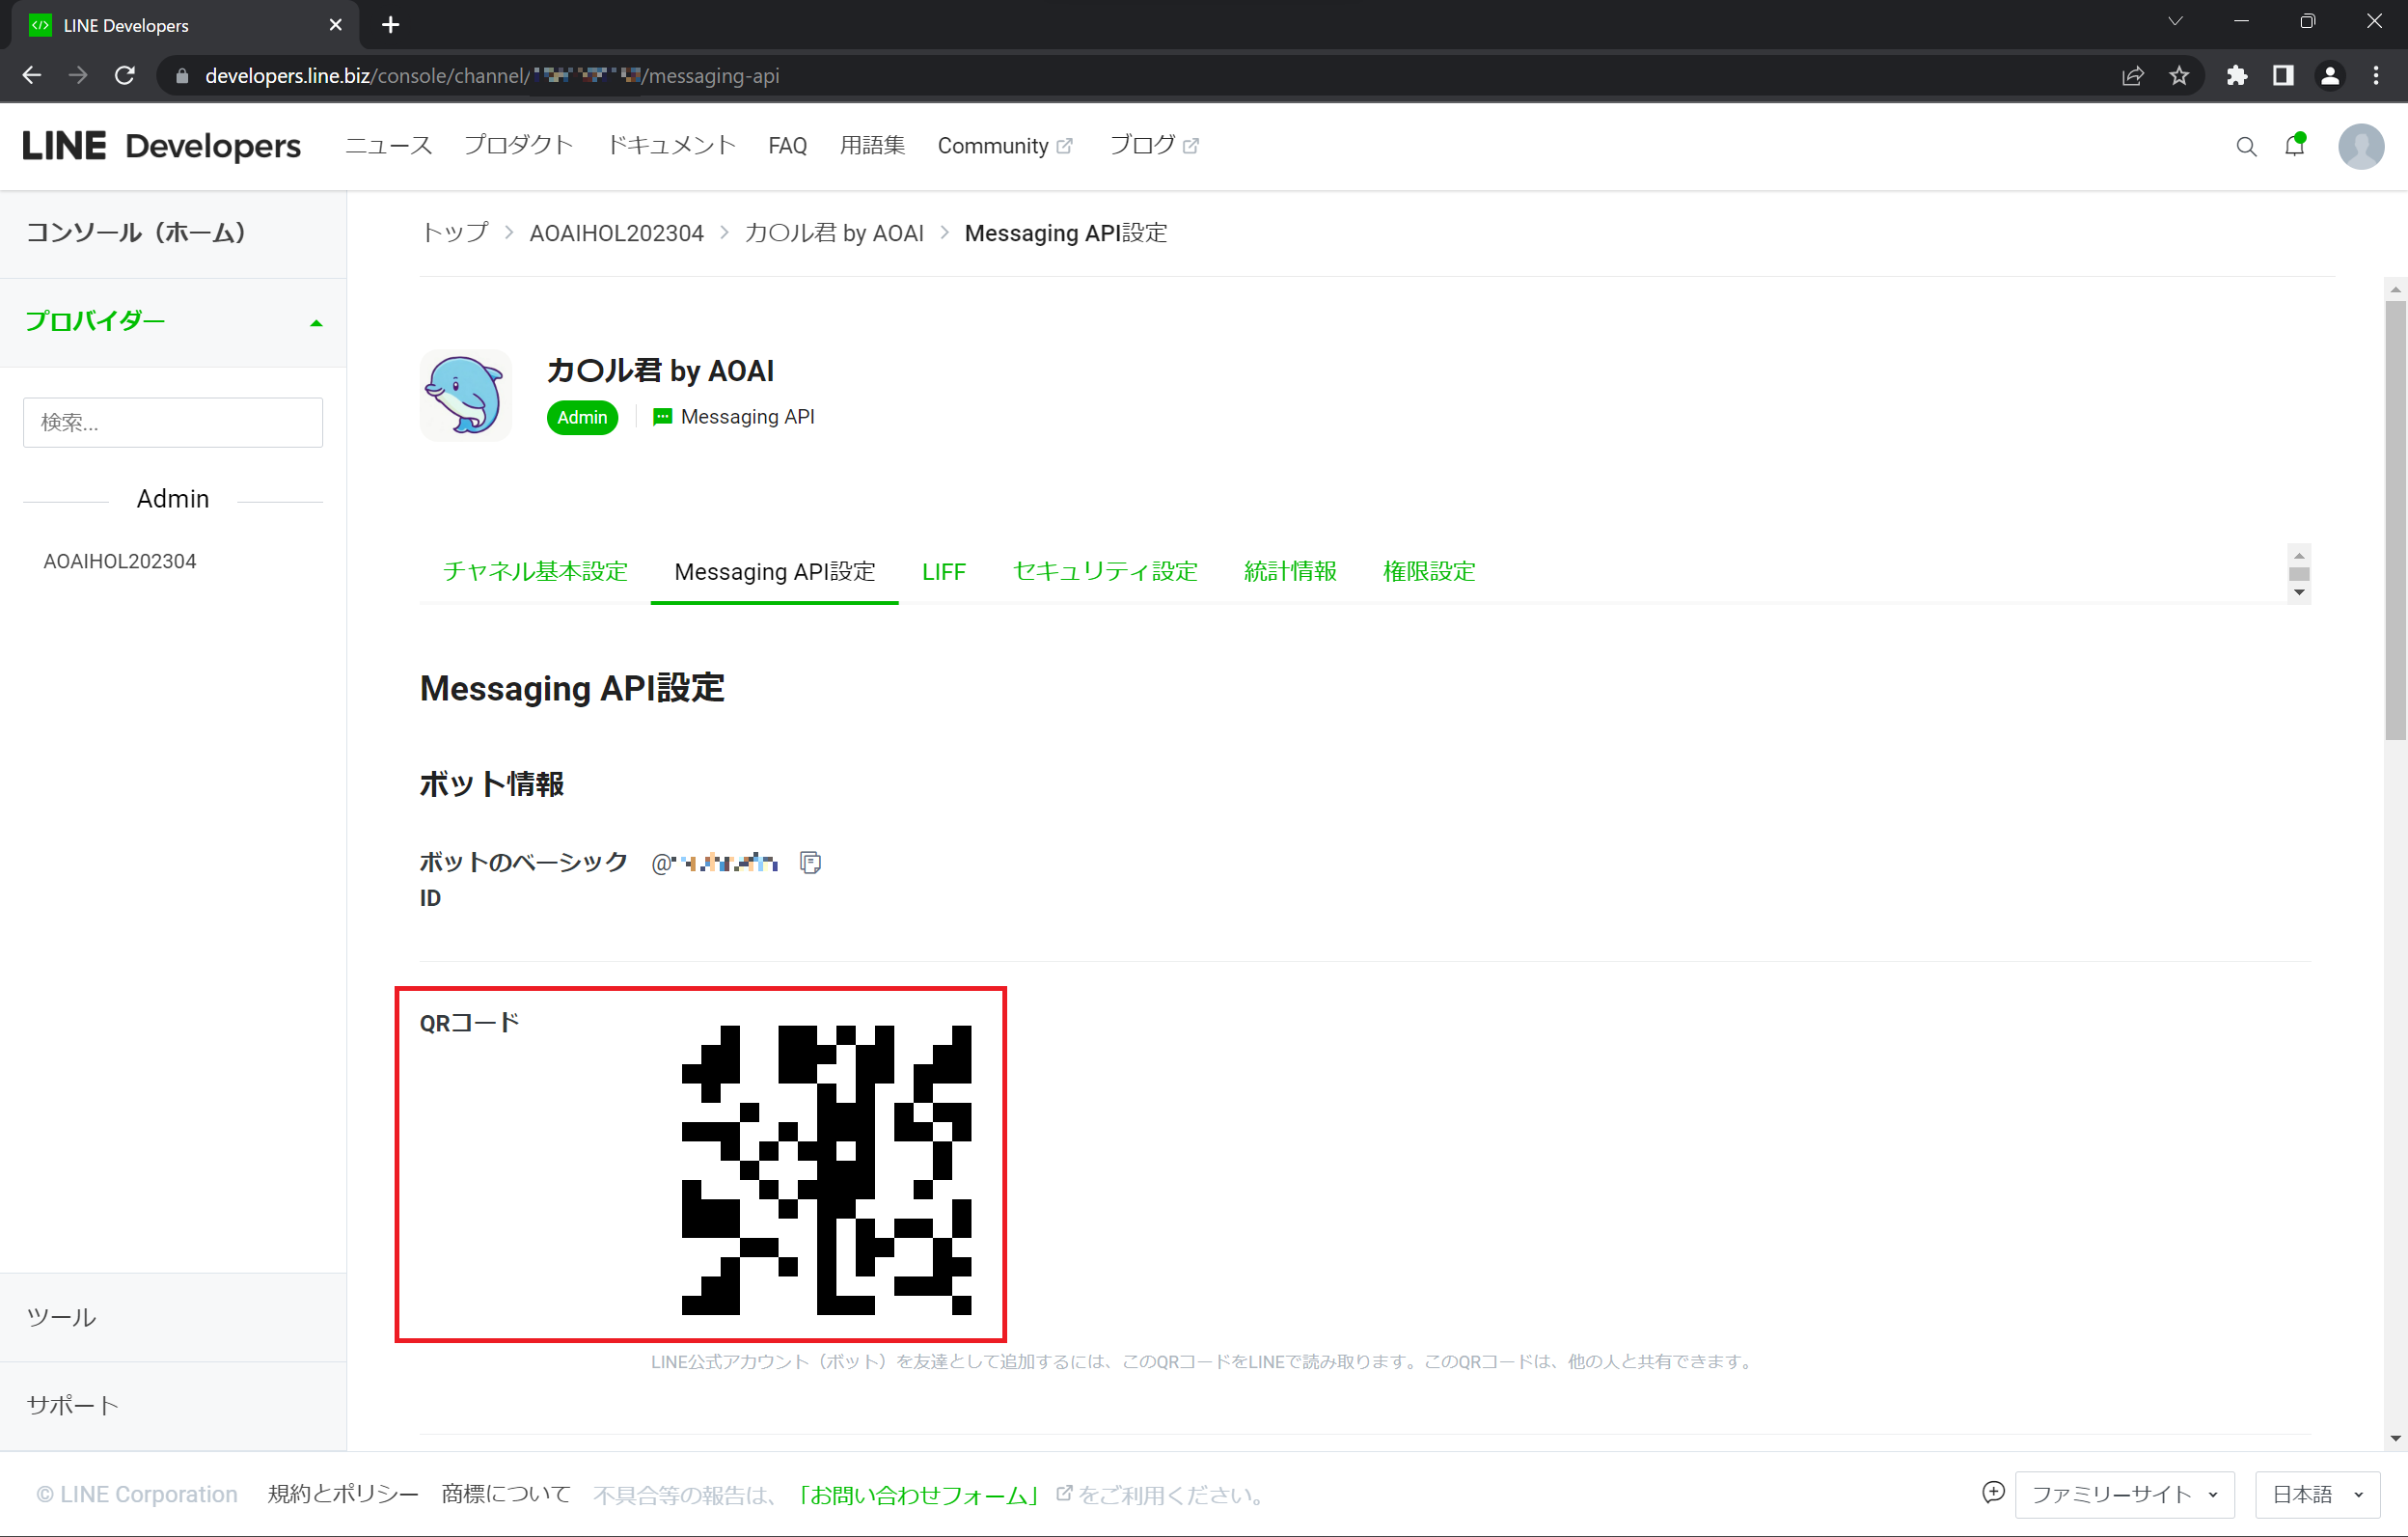Open the browser extensions puzzle icon
This screenshot has height=1537, width=2408.
[x=2237, y=76]
